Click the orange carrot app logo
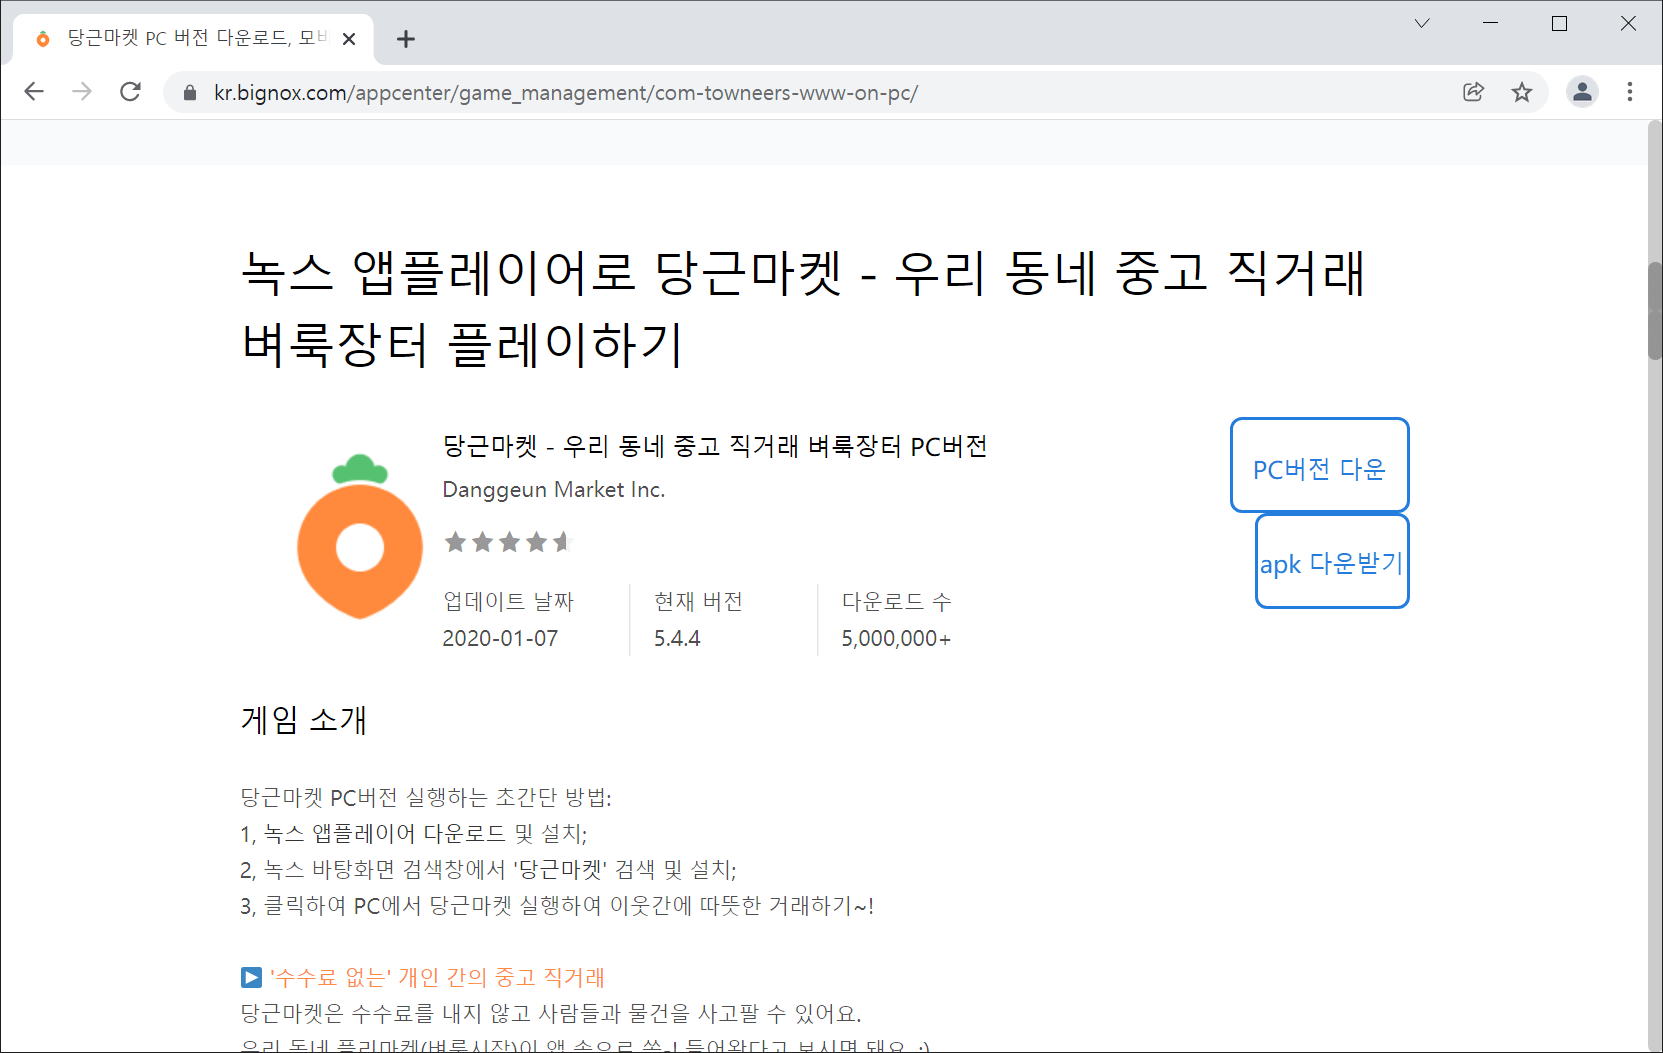 pyautogui.click(x=360, y=536)
